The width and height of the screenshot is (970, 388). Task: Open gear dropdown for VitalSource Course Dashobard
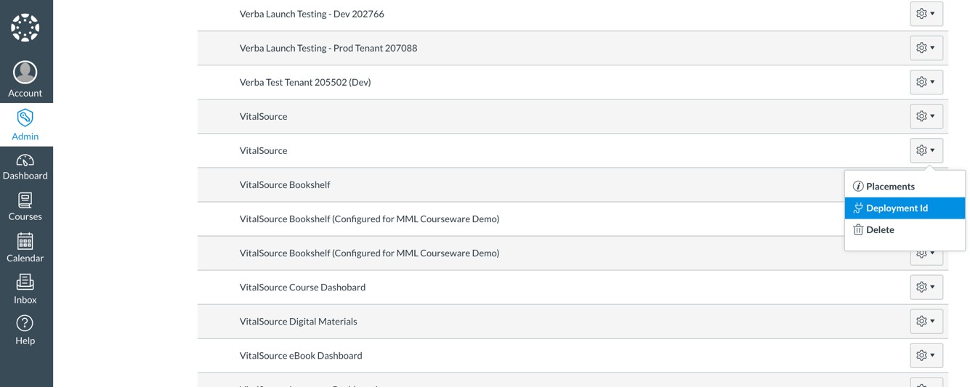coord(926,287)
